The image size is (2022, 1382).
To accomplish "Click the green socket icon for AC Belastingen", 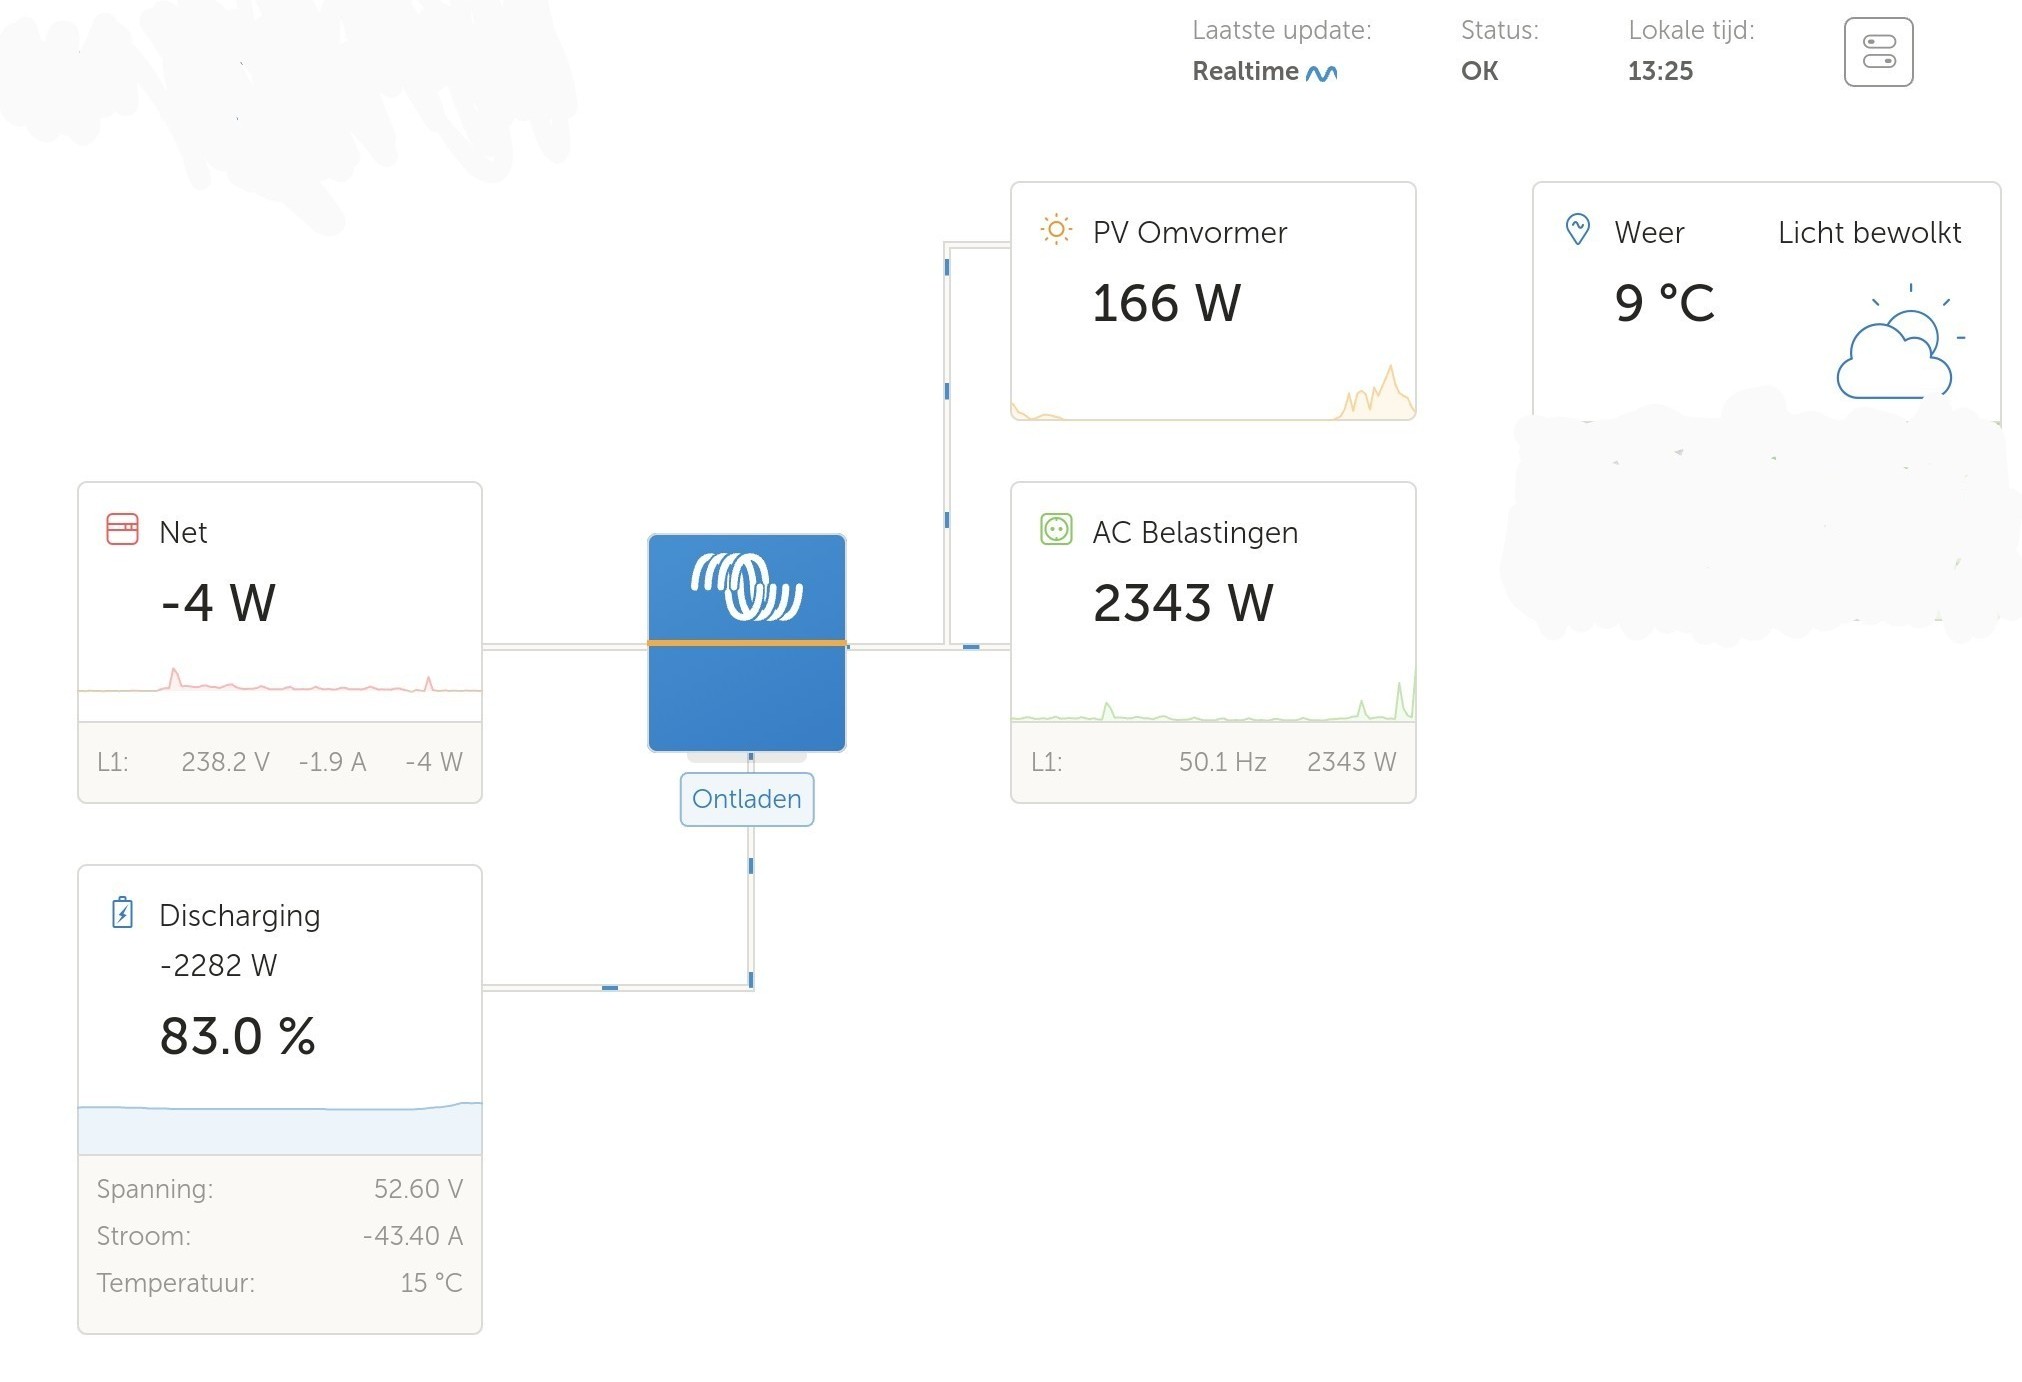I will (x=1055, y=529).
